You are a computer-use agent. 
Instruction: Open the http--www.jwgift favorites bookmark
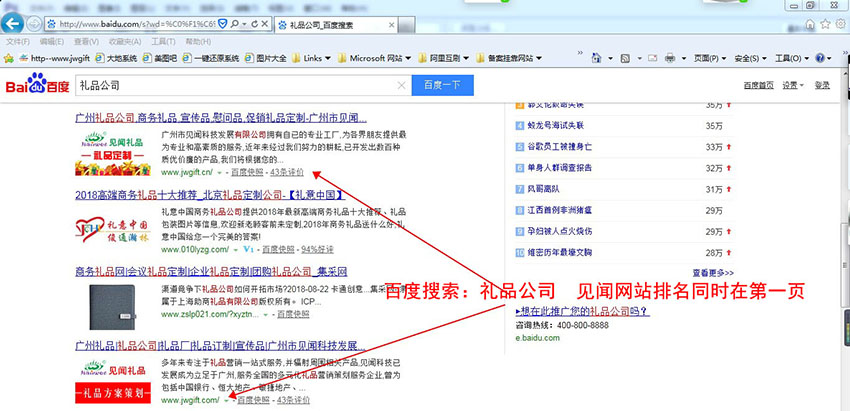55,58
